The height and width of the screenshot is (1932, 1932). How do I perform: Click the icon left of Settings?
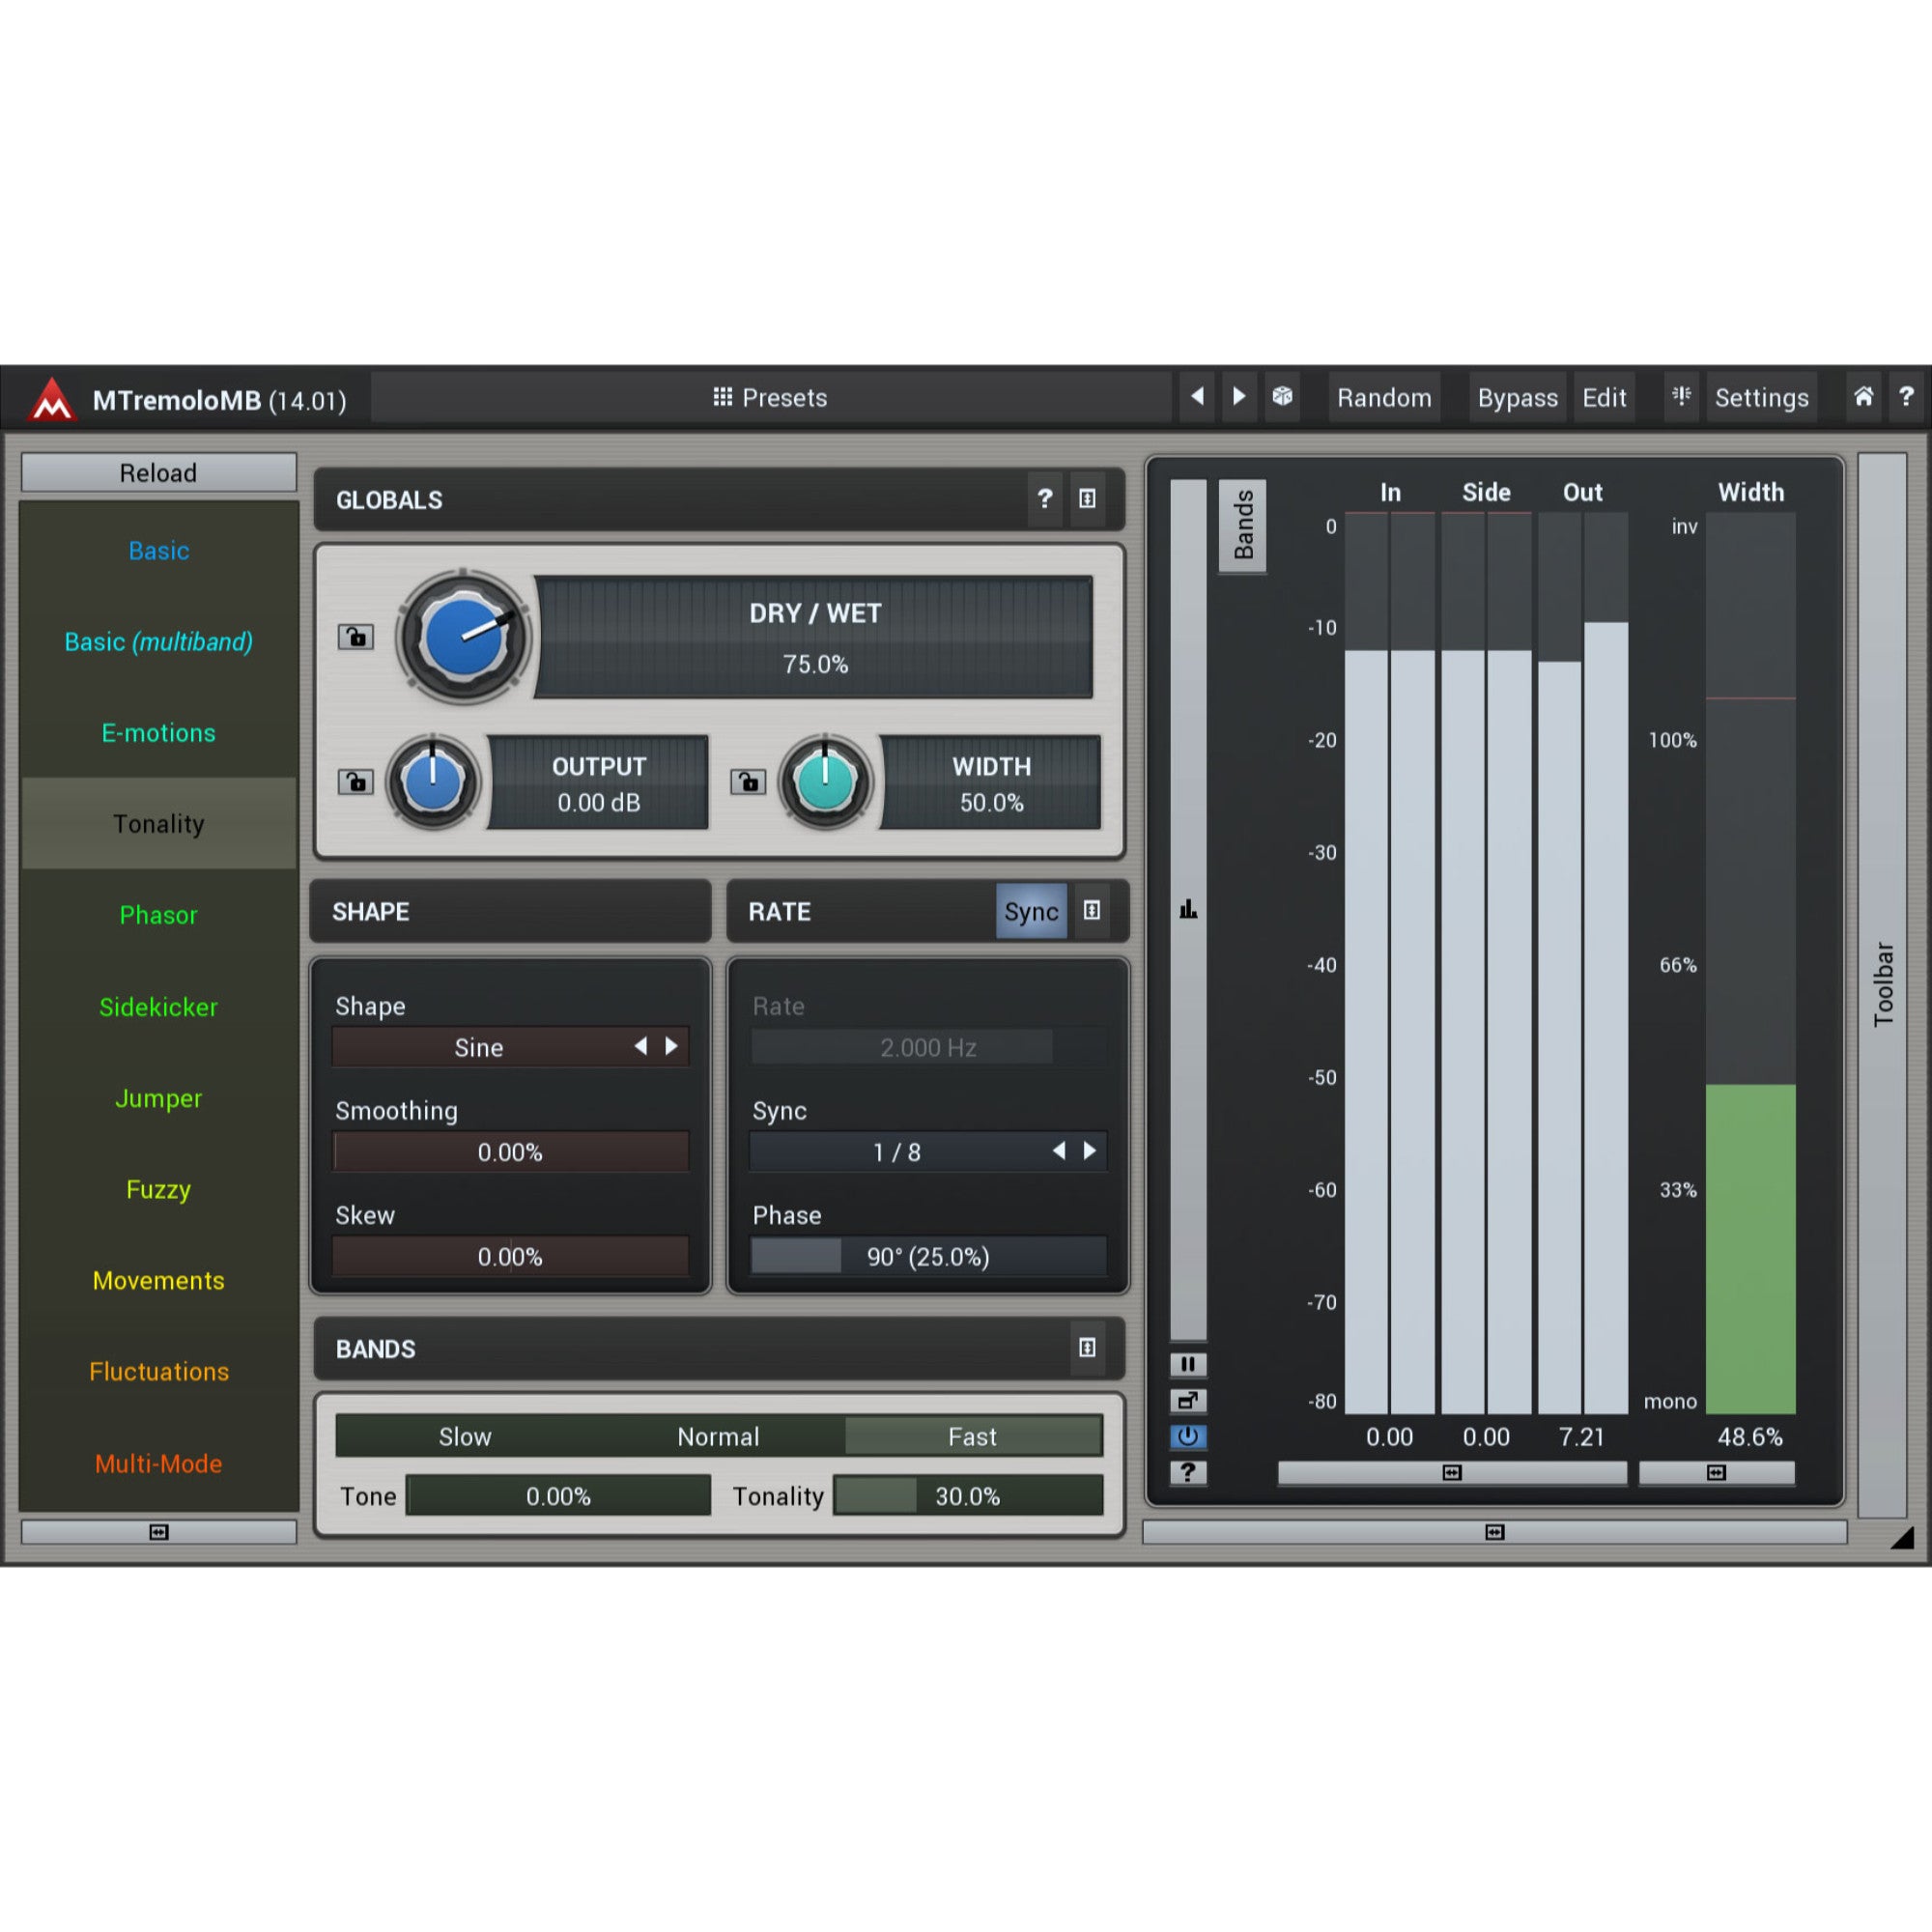1681,397
